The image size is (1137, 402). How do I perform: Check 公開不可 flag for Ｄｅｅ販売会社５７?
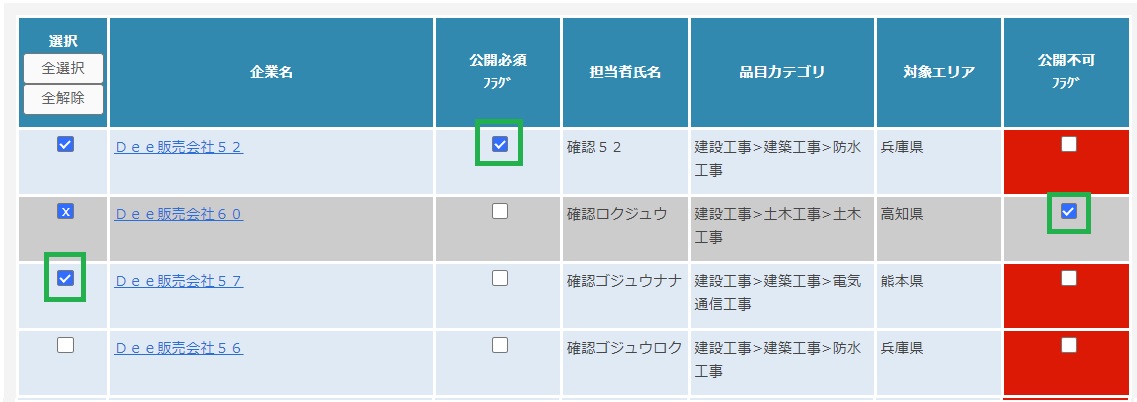coord(1069,278)
